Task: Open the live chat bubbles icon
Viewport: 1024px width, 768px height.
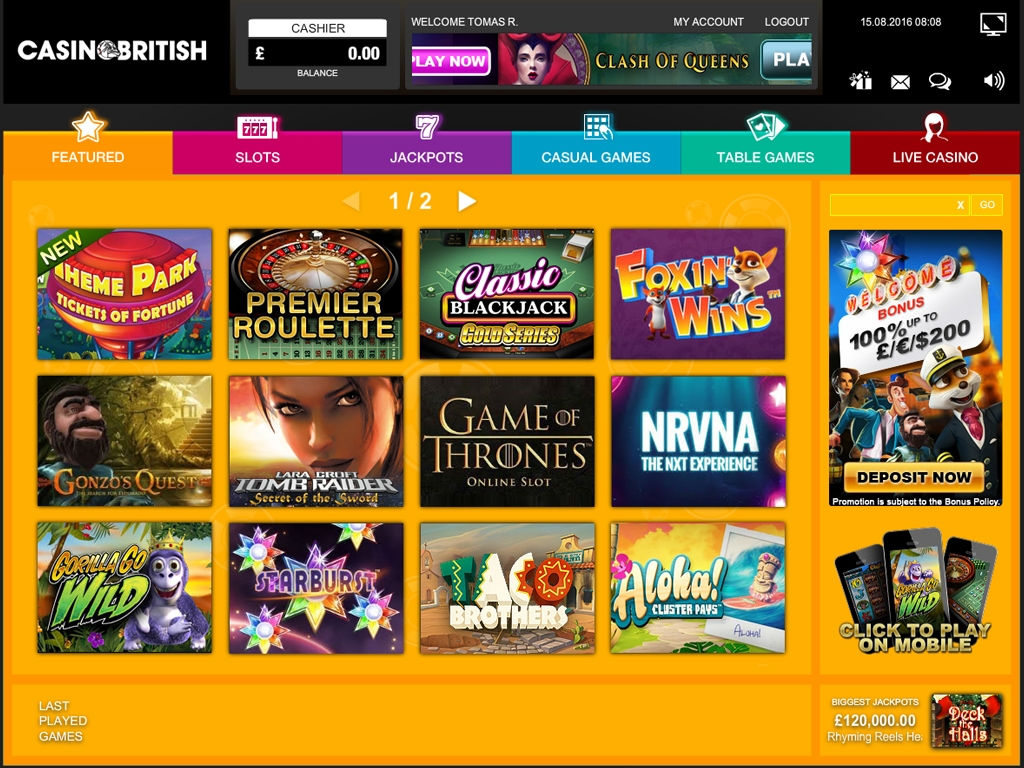Action: [x=940, y=81]
